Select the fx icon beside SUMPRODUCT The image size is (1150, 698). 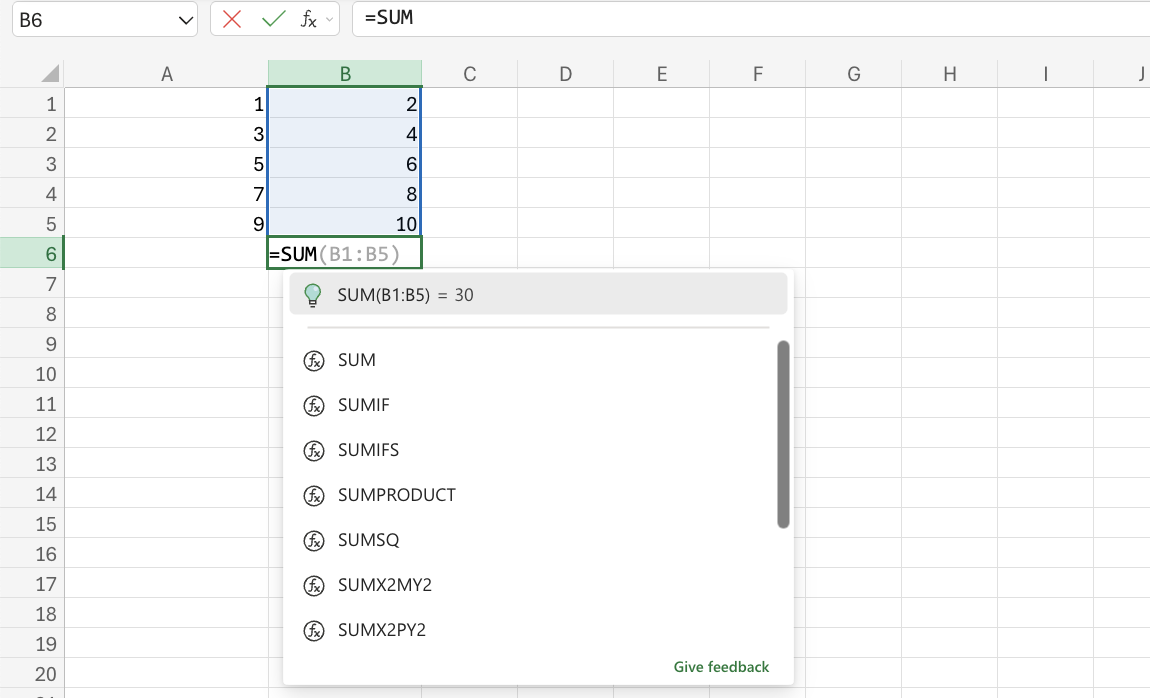pos(315,495)
